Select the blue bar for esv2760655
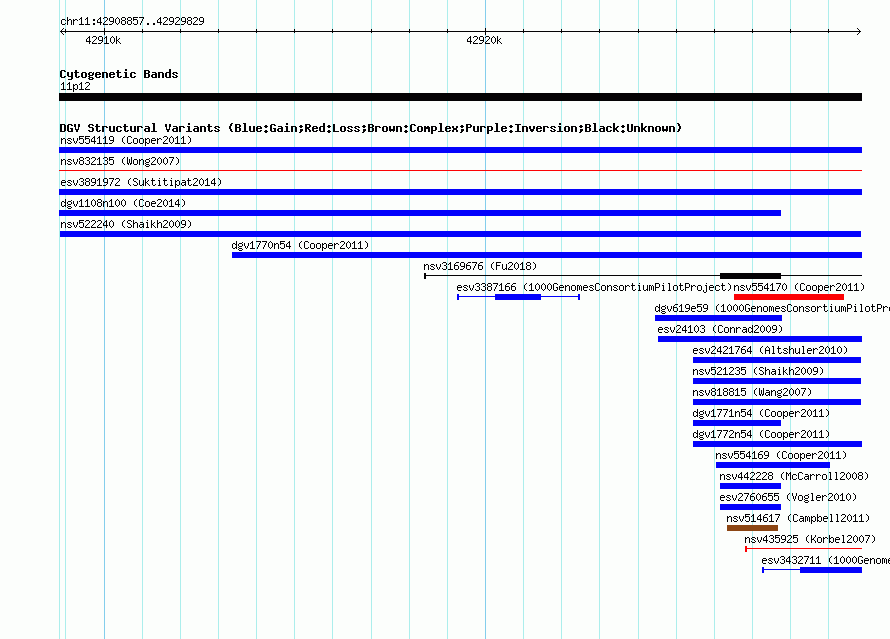 tap(750, 507)
